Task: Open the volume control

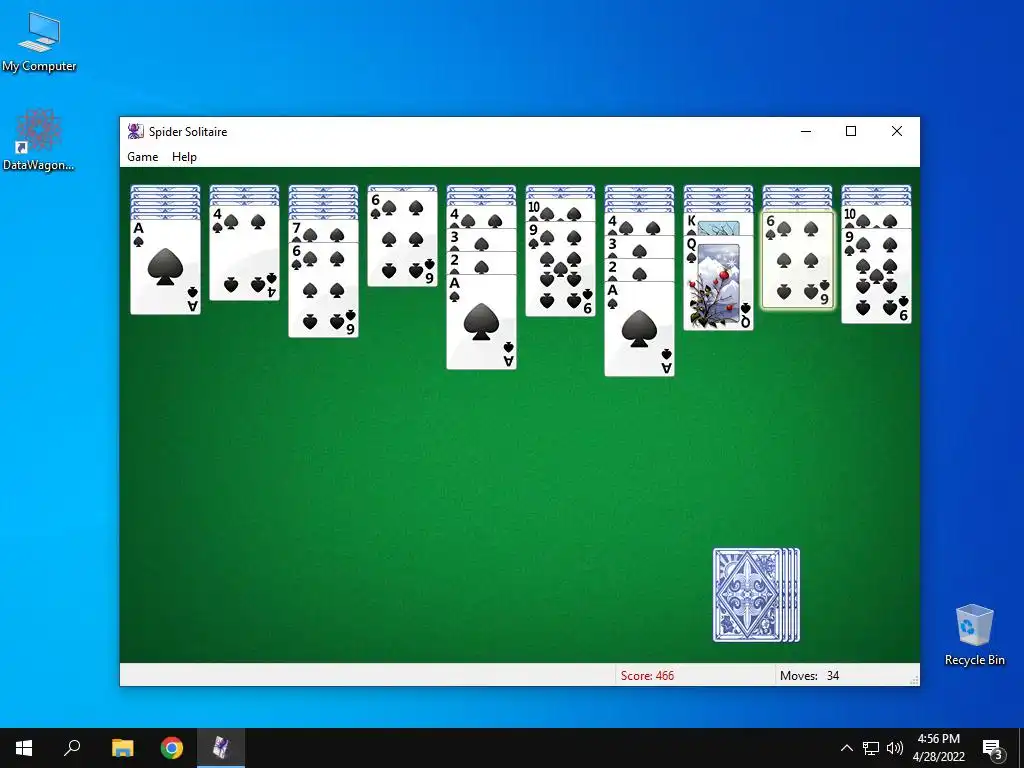Action: 895,748
